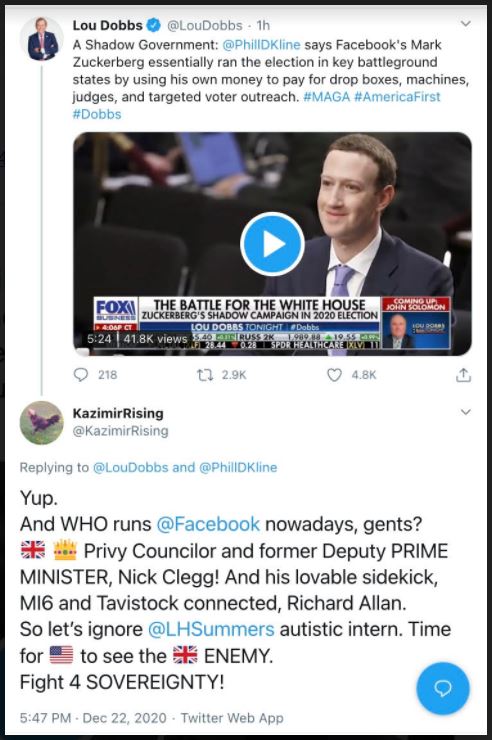Open the #Dobbs hashtag link

click(x=97, y=114)
